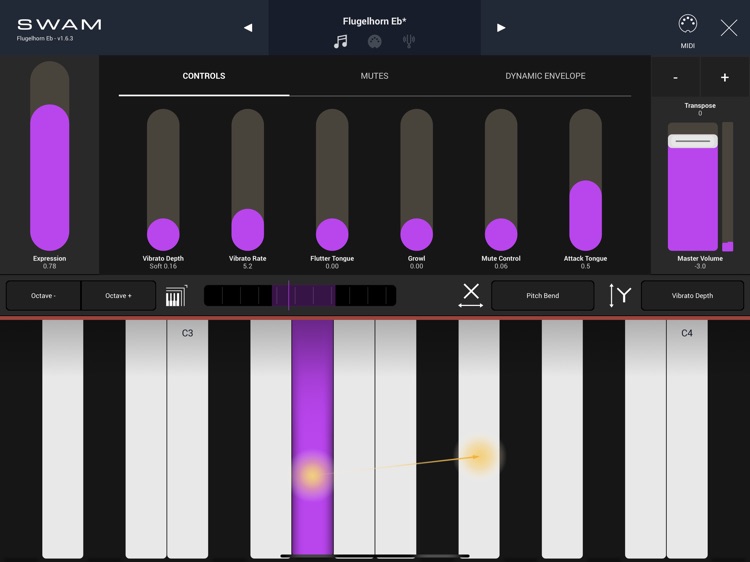Toggle the keyboard layout icon
750x562 pixels.
click(176, 296)
